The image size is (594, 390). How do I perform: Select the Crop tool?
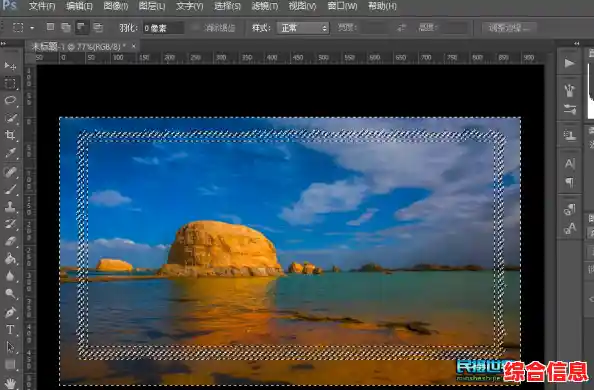click(10, 135)
